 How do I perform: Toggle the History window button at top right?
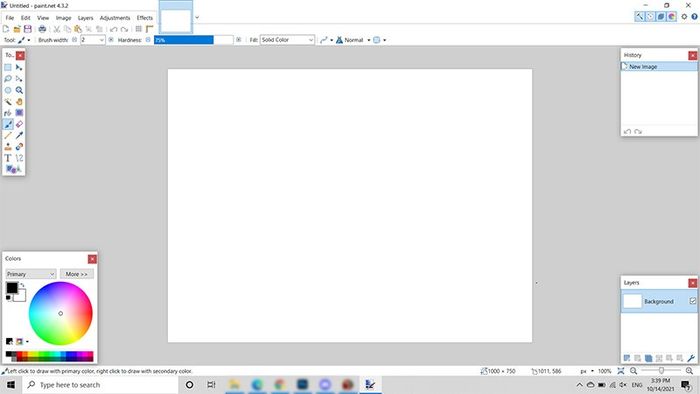pyautogui.click(x=650, y=17)
